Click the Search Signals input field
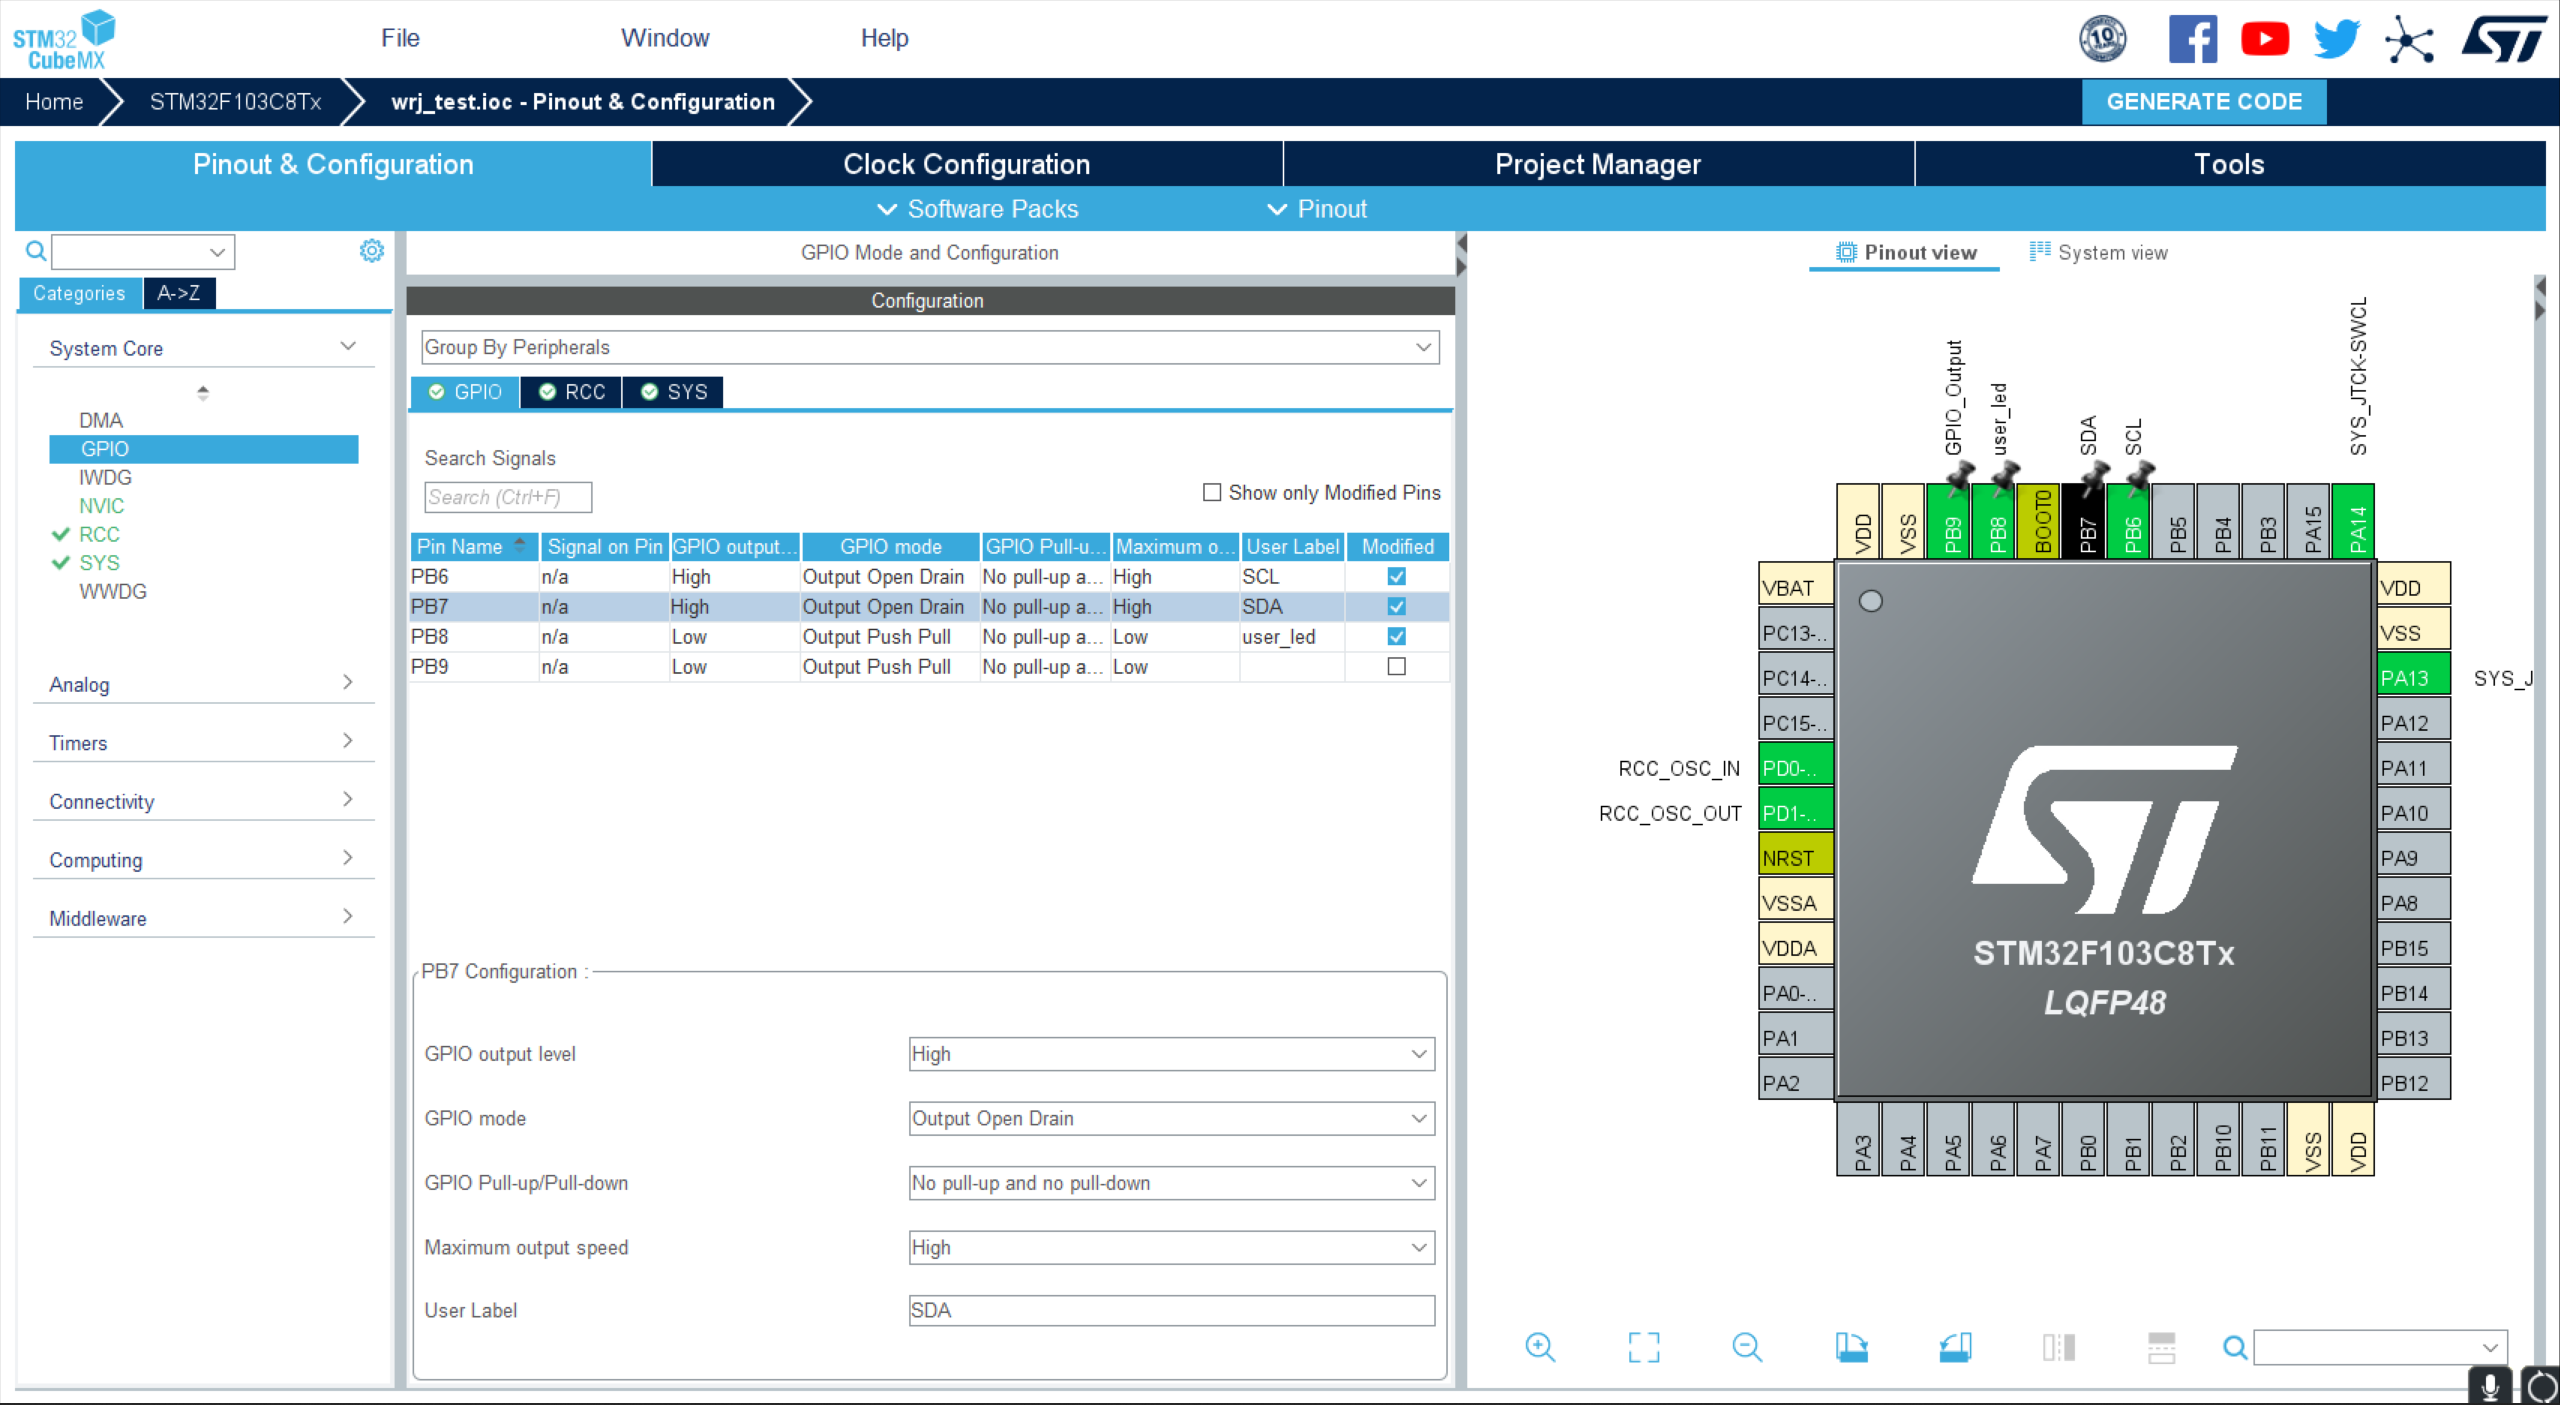This screenshot has height=1405, width=2560. coord(508,497)
